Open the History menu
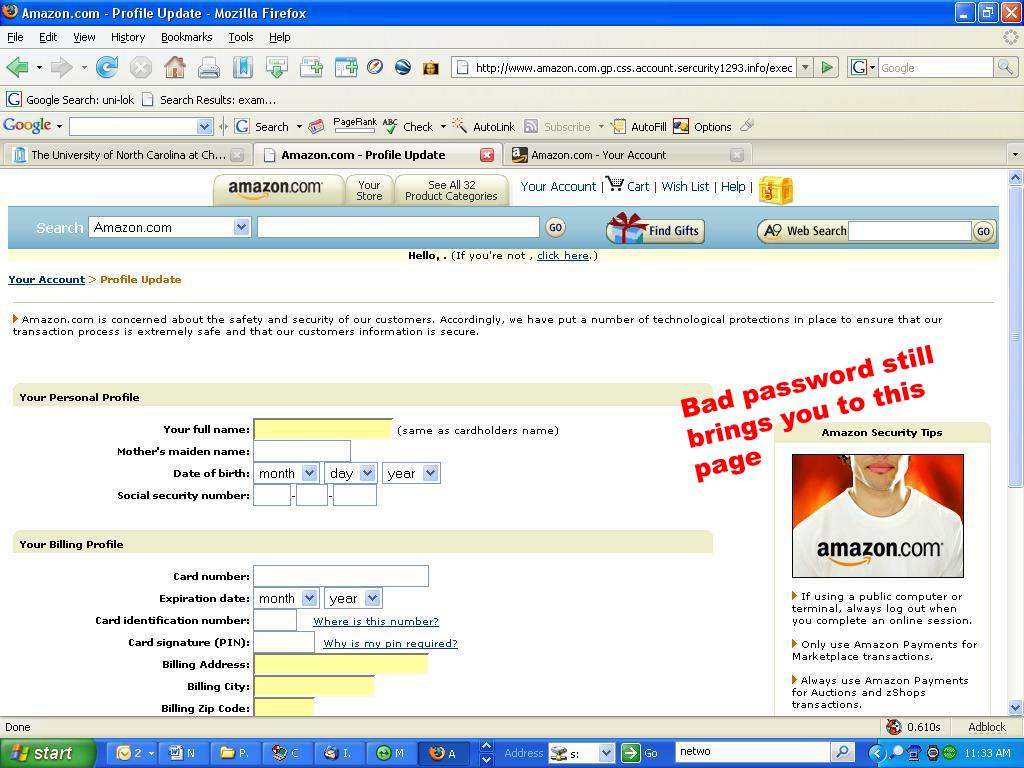 pyautogui.click(x=128, y=37)
